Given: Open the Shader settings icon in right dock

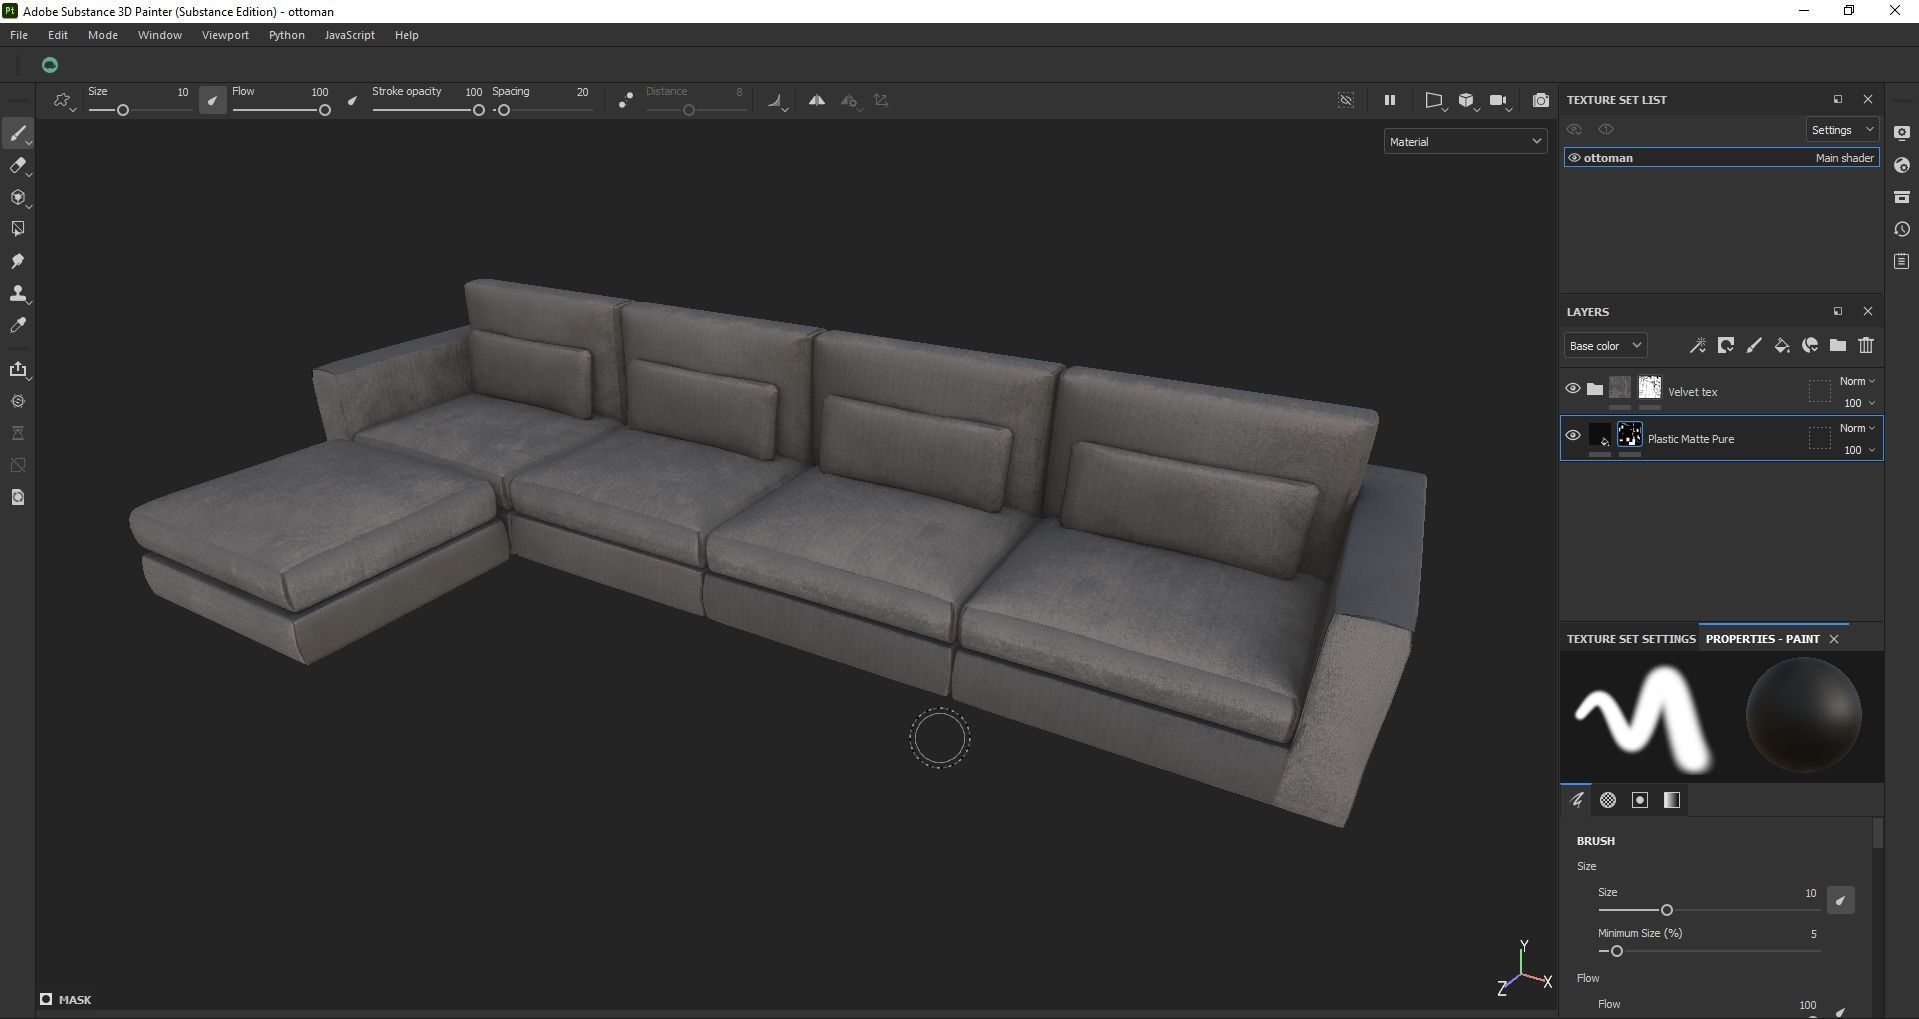Looking at the screenshot, I should [x=1902, y=165].
